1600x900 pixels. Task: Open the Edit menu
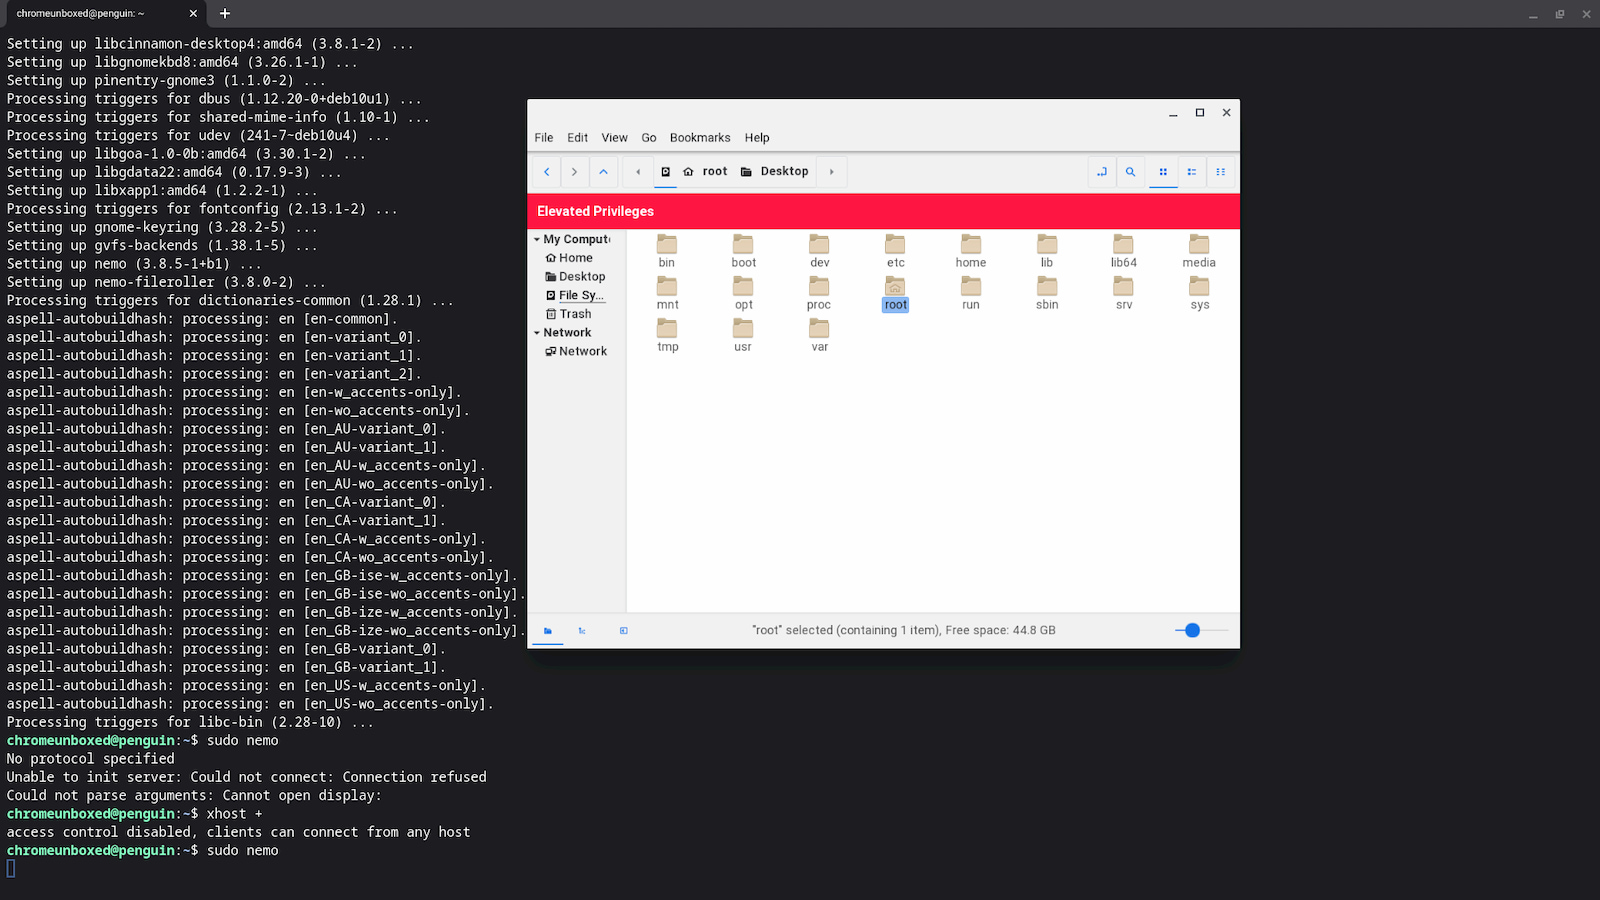point(577,137)
